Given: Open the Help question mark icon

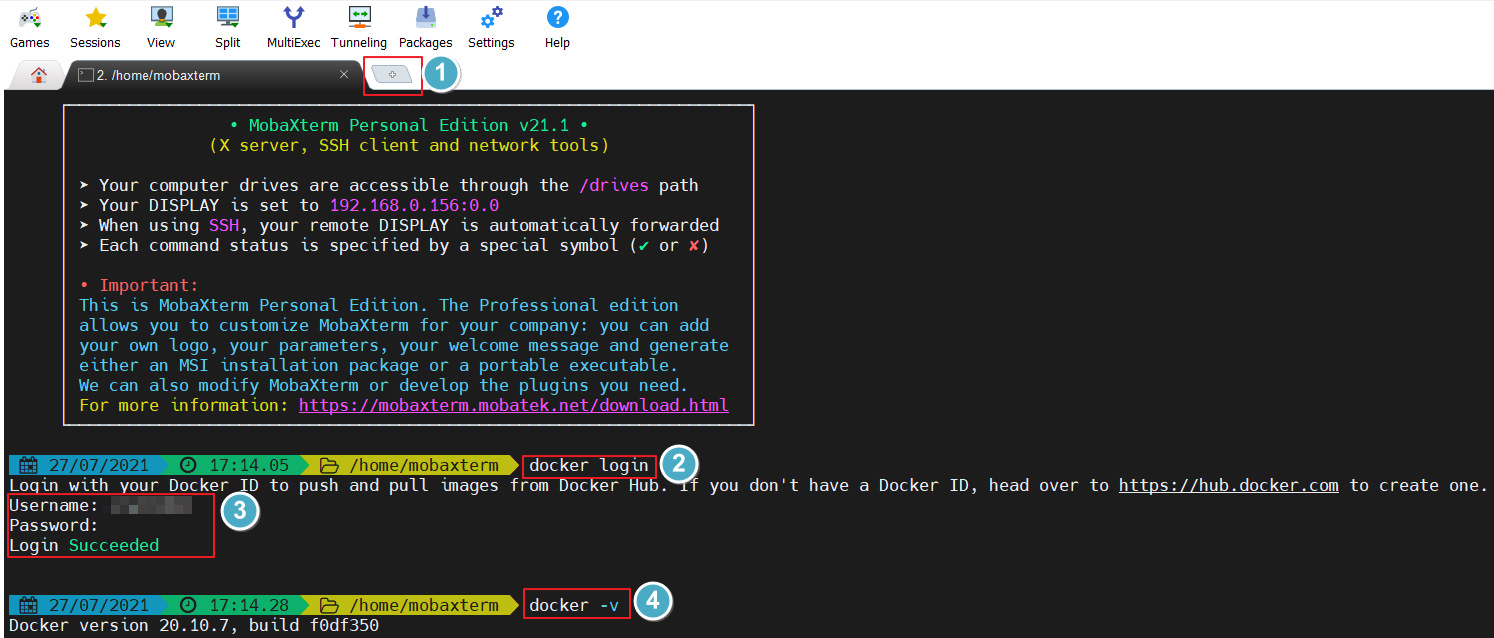Looking at the screenshot, I should pos(557,18).
